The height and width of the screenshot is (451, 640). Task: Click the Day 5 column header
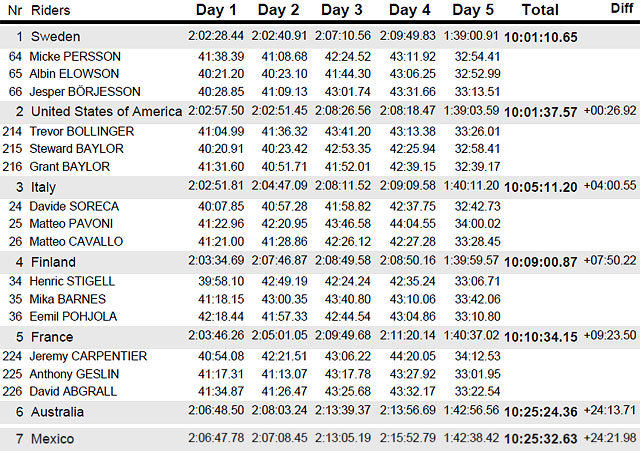pyautogui.click(x=473, y=10)
